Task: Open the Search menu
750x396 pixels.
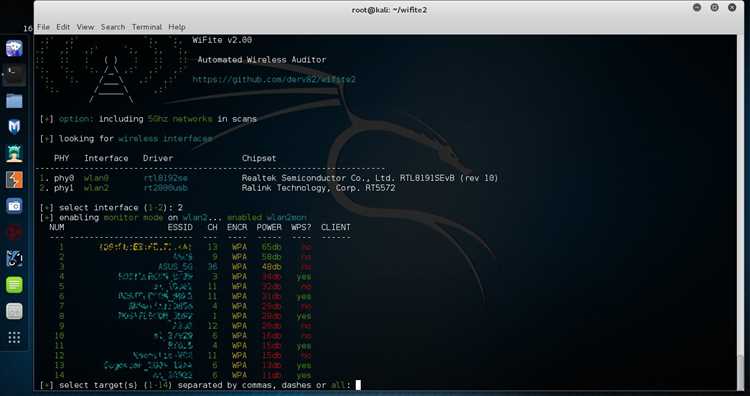Action: [113, 27]
